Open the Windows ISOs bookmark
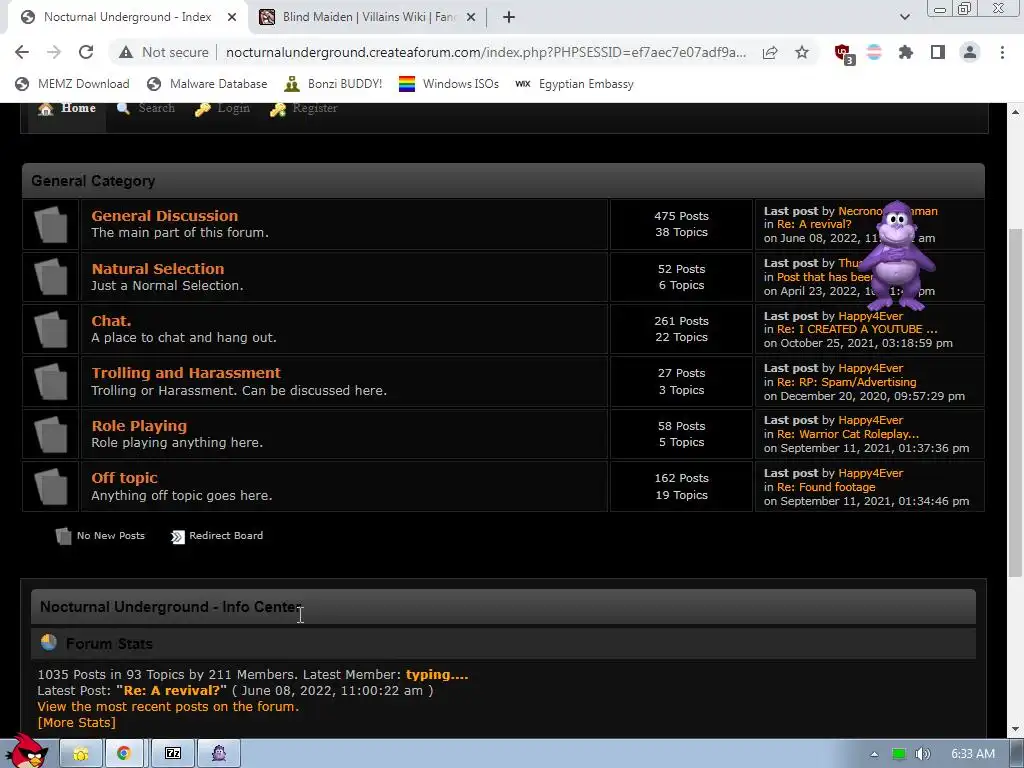 tap(449, 84)
